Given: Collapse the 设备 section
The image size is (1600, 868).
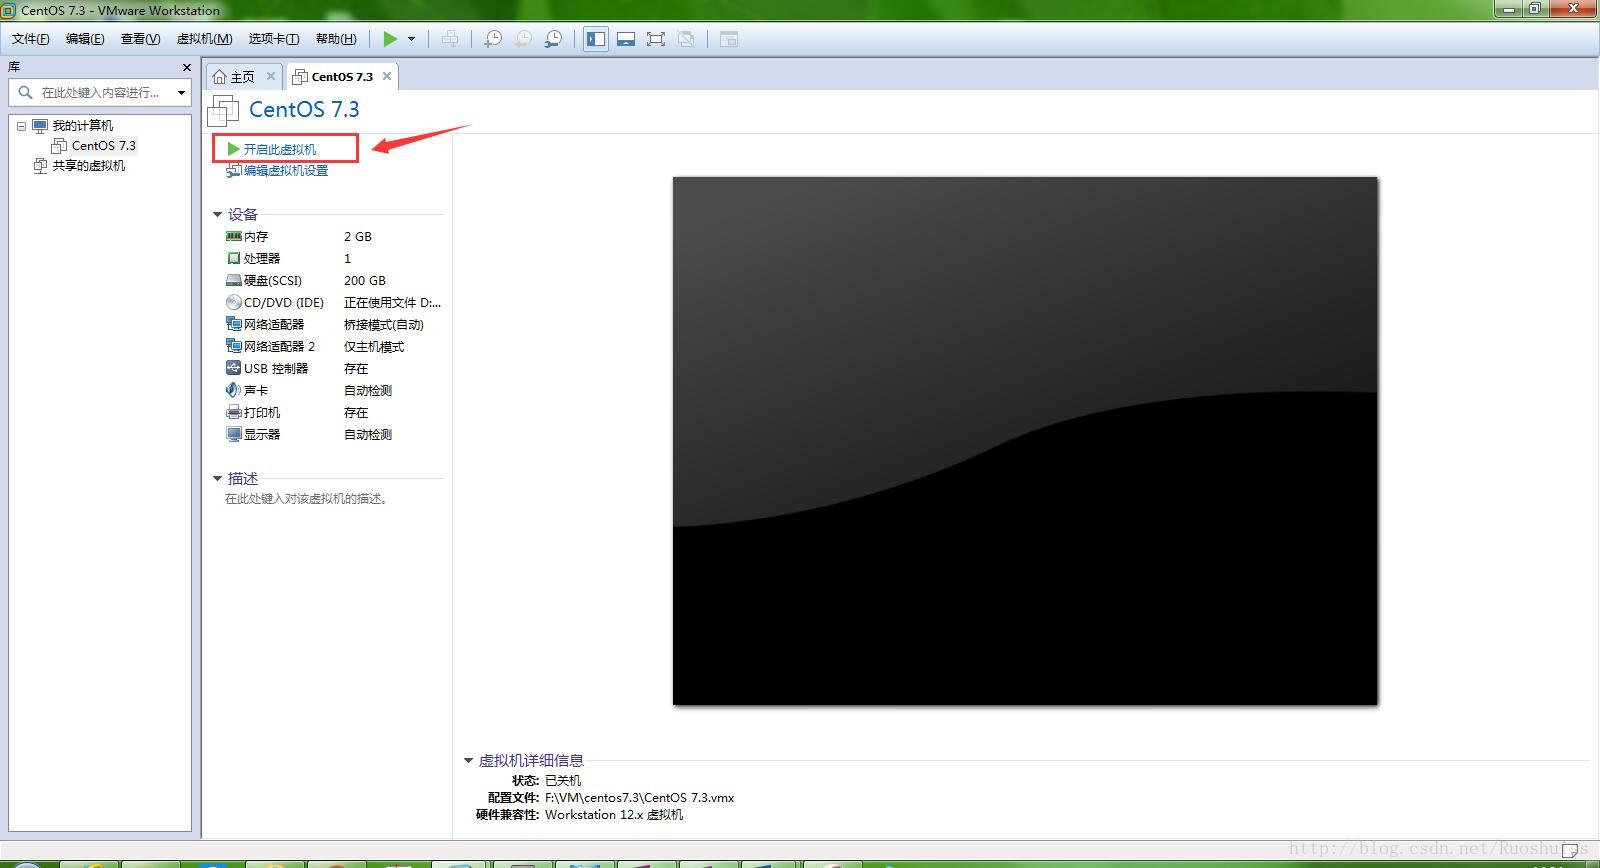Looking at the screenshot, I should pos(217,214).
